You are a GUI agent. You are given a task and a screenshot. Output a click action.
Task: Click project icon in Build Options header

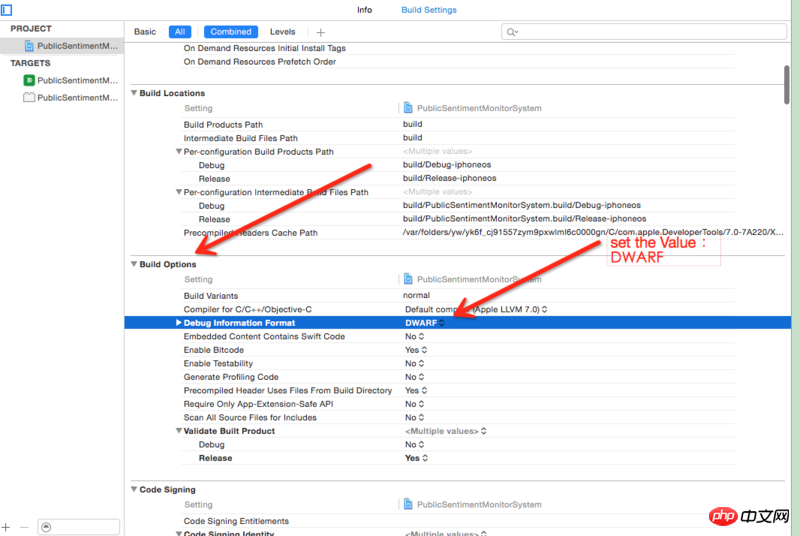tap(408, 279)
